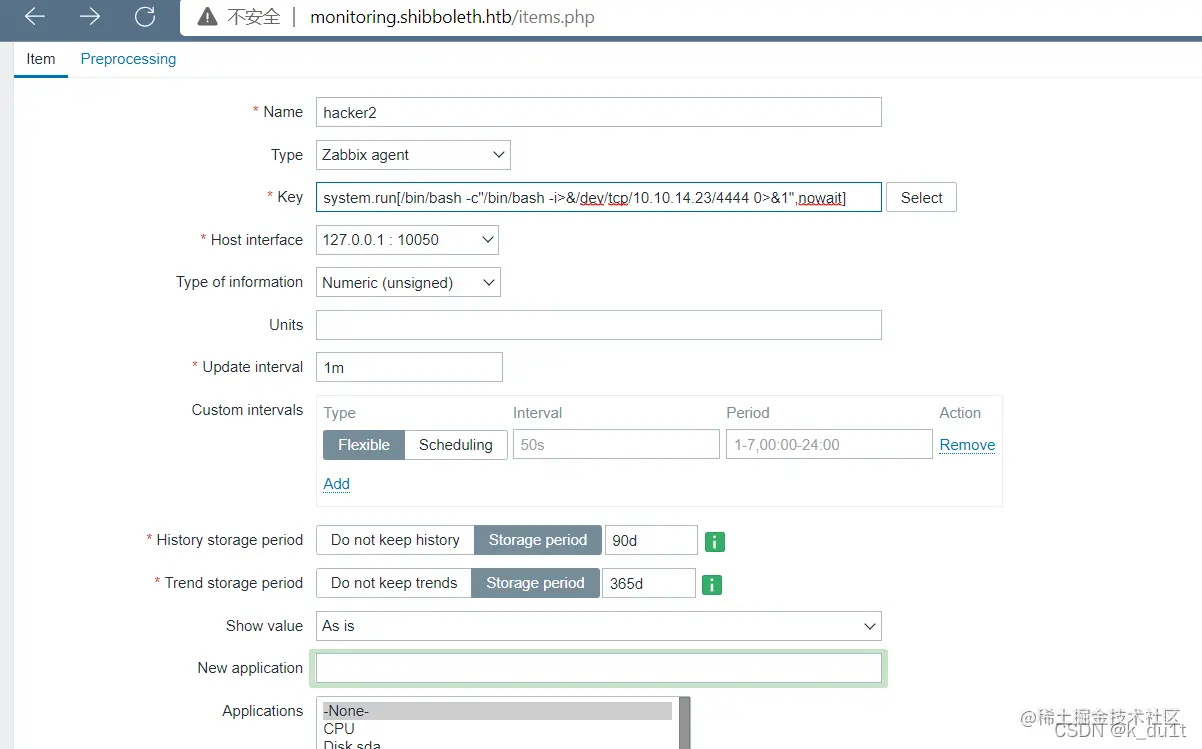The image size is (1202, 749).
Task: Click Remove link for custom interval
Action: (x=967, y=445)
